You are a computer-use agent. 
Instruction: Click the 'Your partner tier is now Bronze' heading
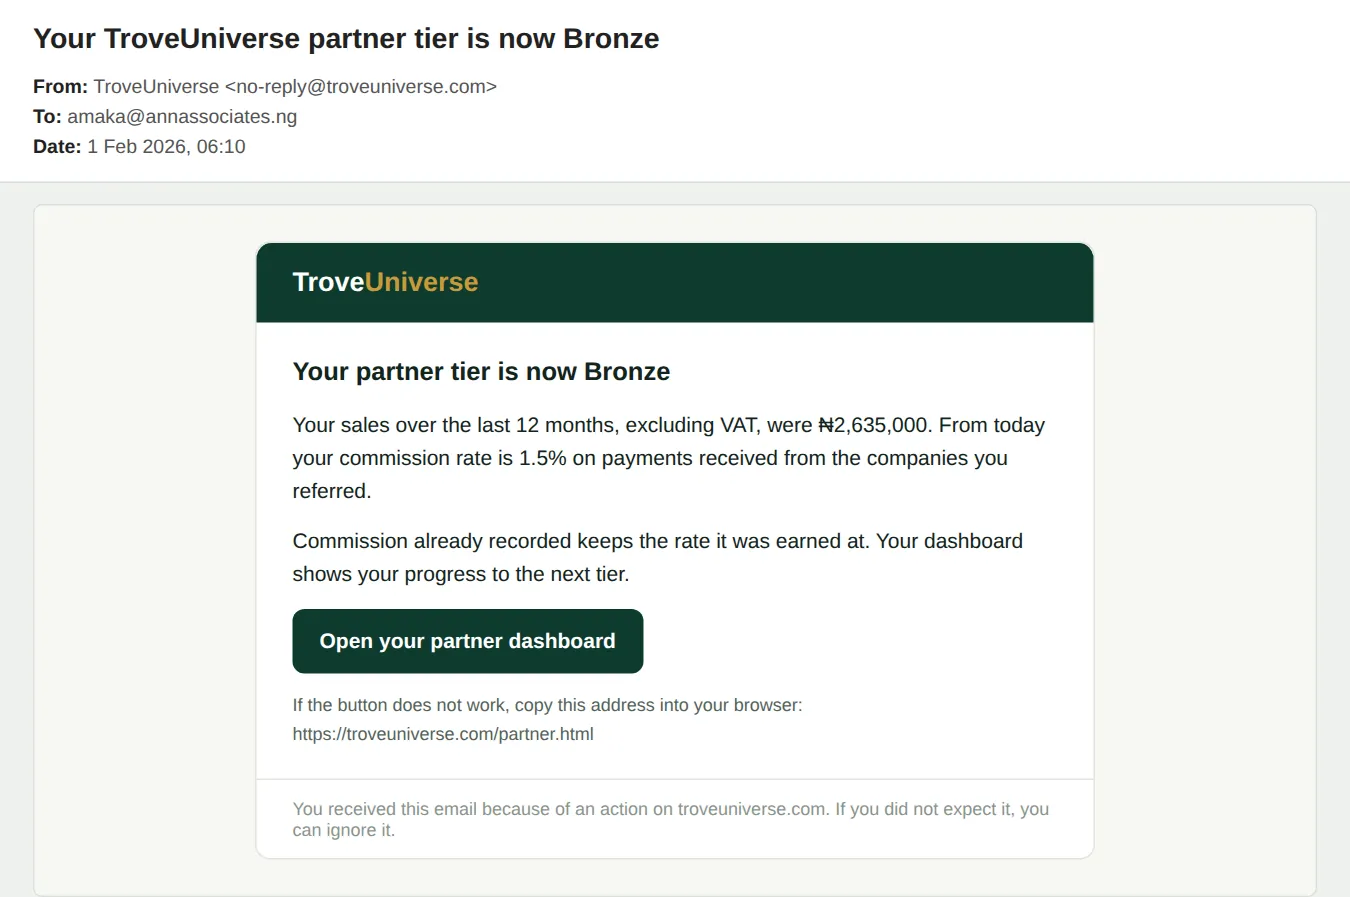[481, 372]
